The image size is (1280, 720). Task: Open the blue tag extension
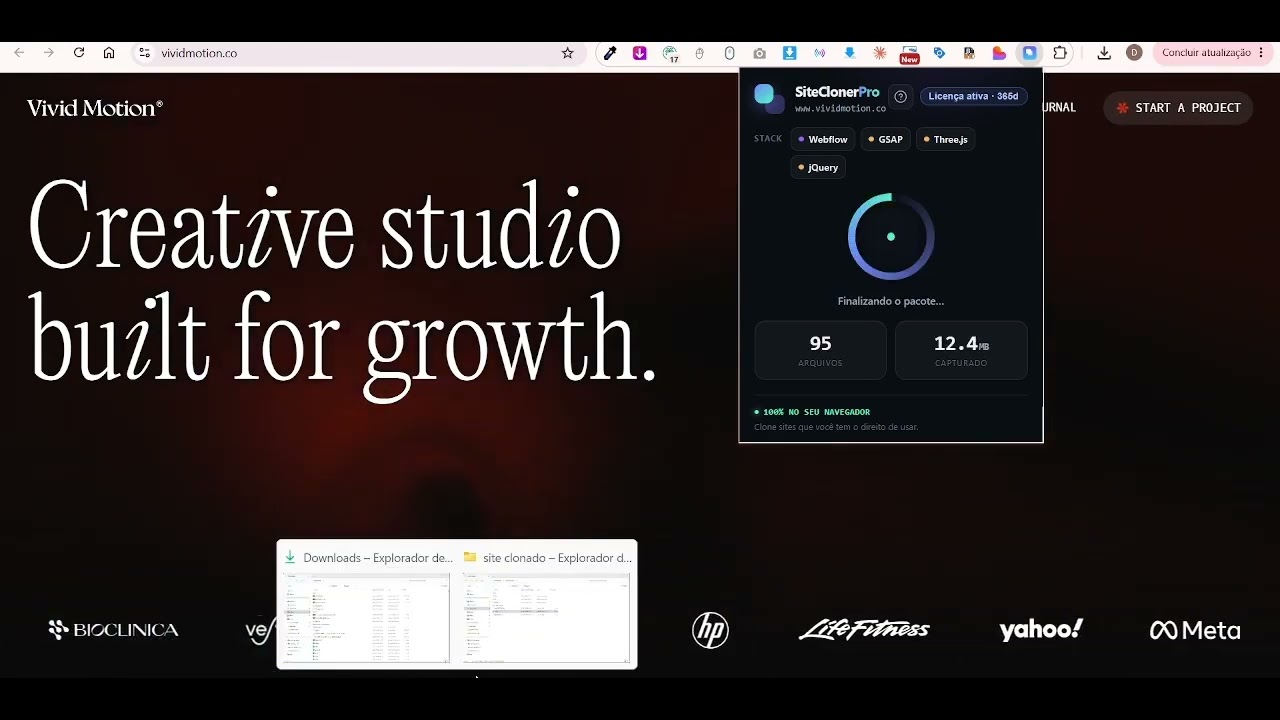click(939, 53)
